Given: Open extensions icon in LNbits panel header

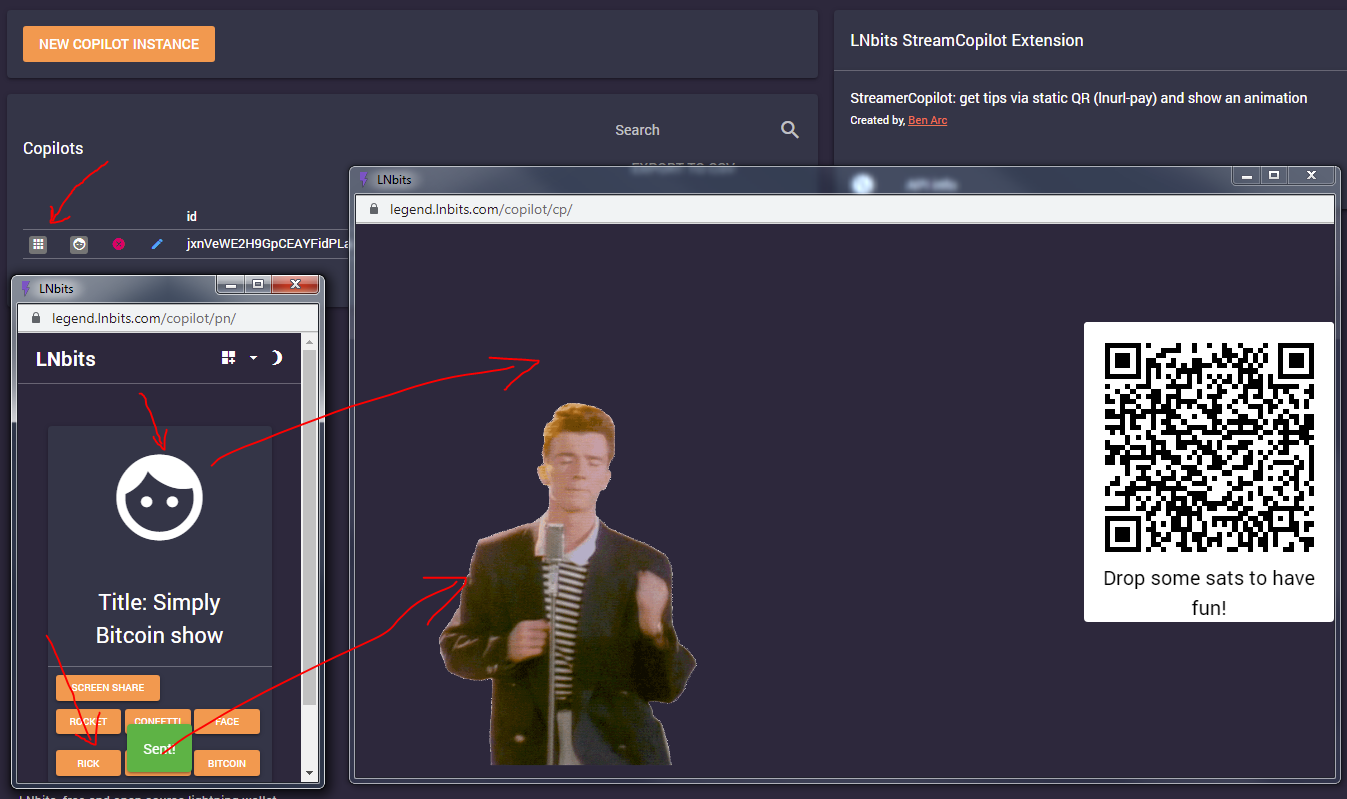Looking at the screenshot, I should click(x=229, y=358).
